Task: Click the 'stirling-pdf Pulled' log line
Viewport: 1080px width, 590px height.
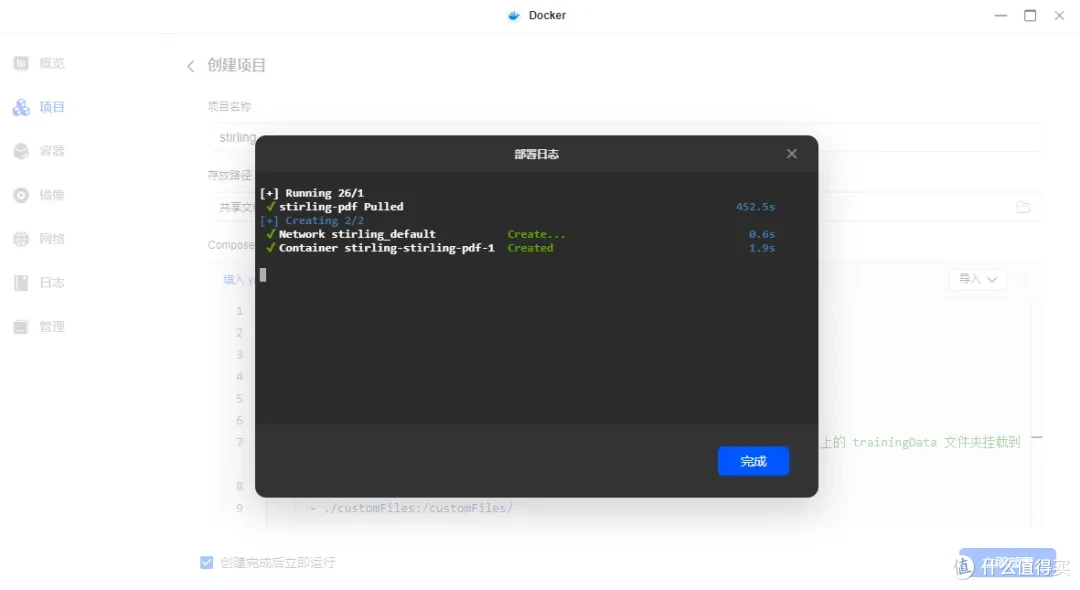Action: [341, 207]
